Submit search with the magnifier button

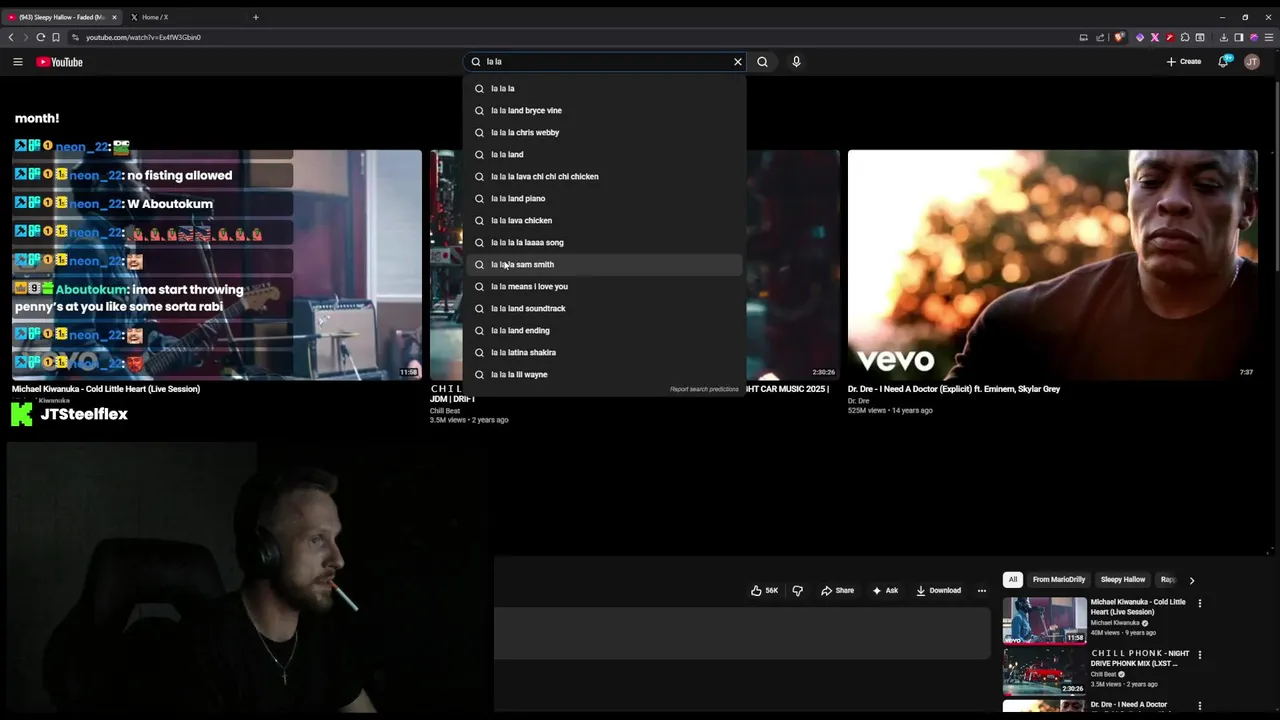[762, 62]
